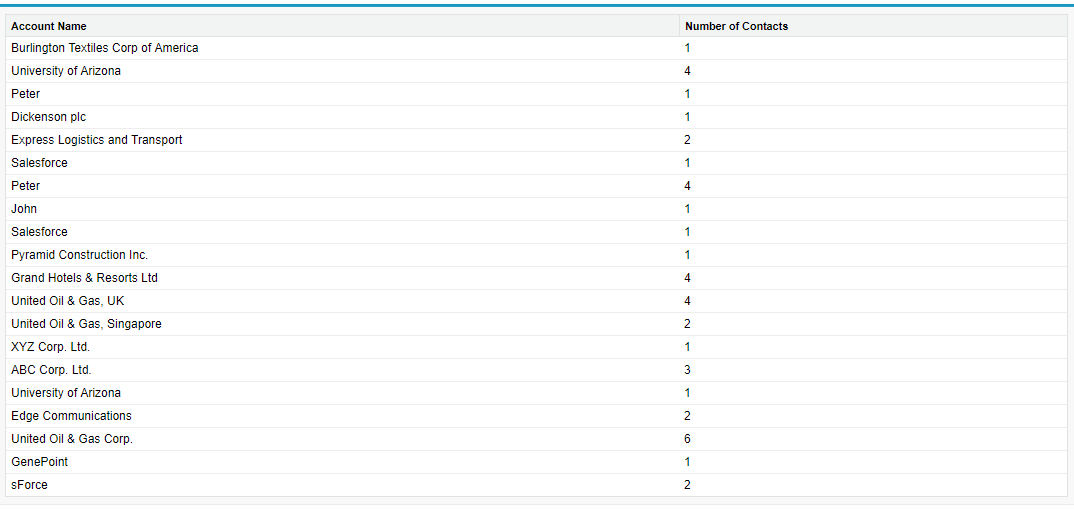Click contact count 1 for XYZ Corp.
Viewport: 1074px width, 512px height.
click(687, 347)
